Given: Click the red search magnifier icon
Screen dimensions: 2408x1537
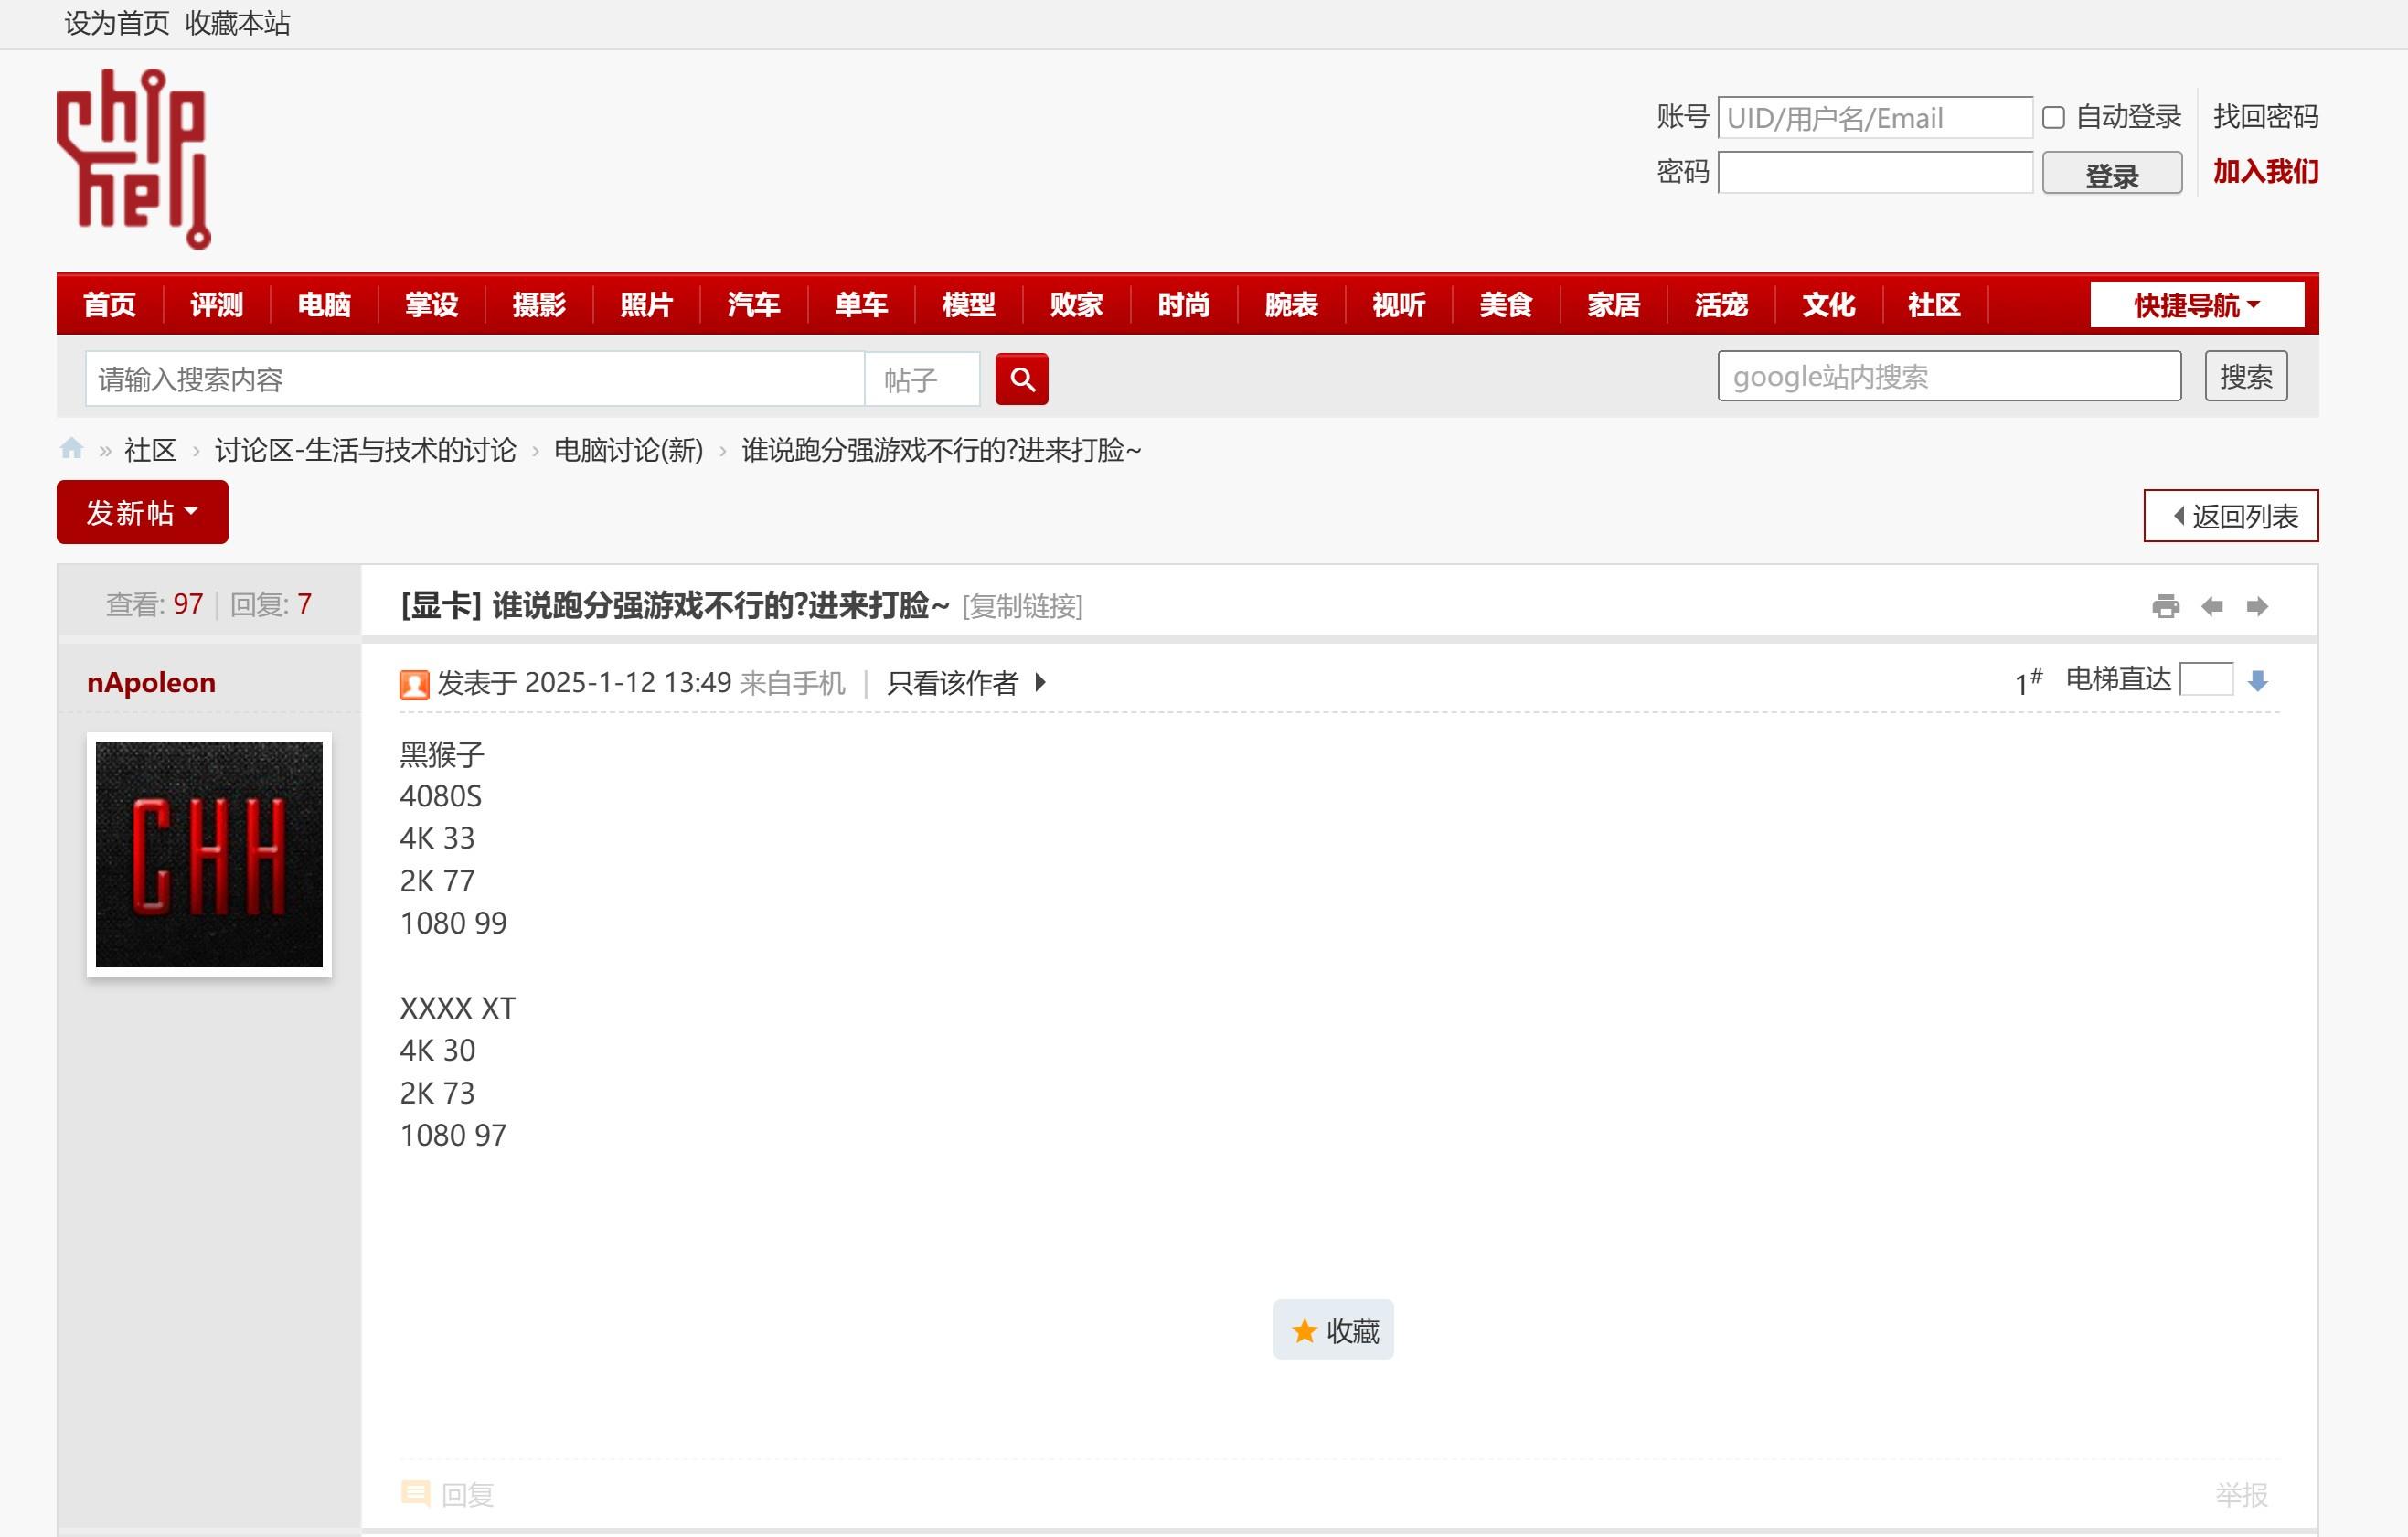Looking at the screenshot, I should [1021, 379].
